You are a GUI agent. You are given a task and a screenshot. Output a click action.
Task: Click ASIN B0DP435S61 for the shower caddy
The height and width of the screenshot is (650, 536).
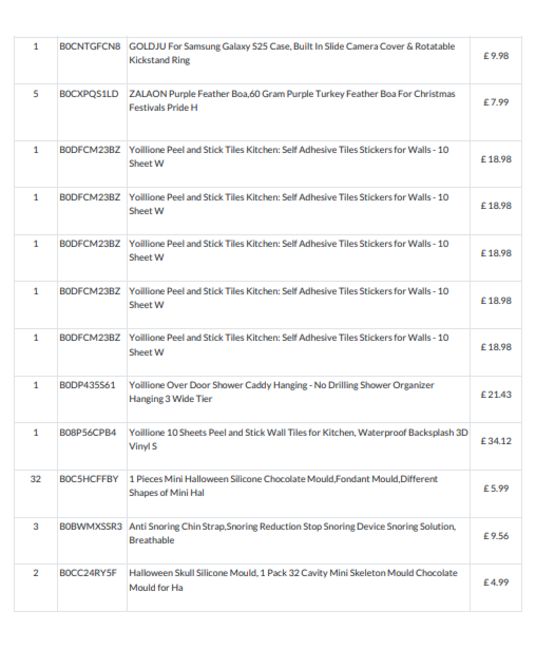(87, 385)
